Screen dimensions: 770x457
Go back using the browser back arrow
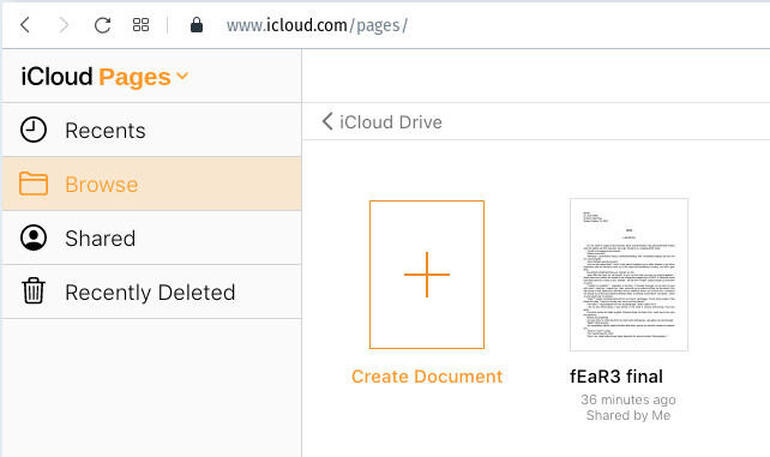click(25, 25)
